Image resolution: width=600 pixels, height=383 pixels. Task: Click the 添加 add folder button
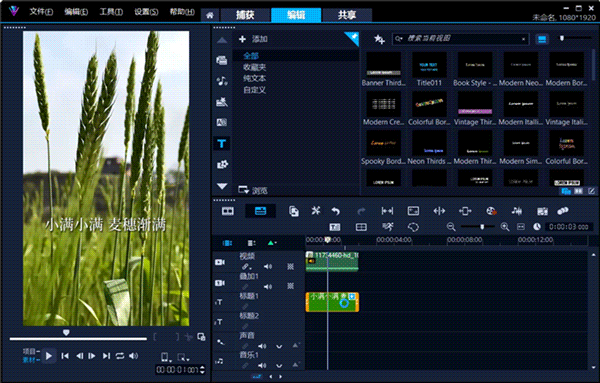tap(253, 39)
